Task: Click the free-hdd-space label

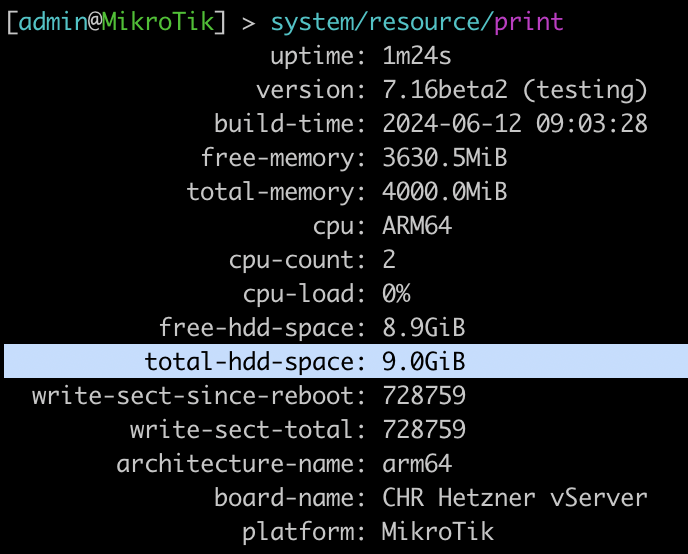Action: [262, 329]
